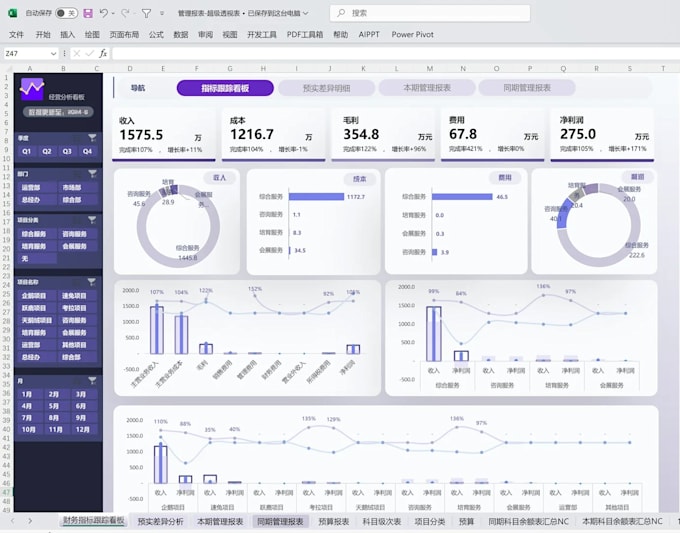The width and height of the screenshot is (680, 533).
Task: Open the PDF工具箱 ribbon tab
Action: pos(305,34)
